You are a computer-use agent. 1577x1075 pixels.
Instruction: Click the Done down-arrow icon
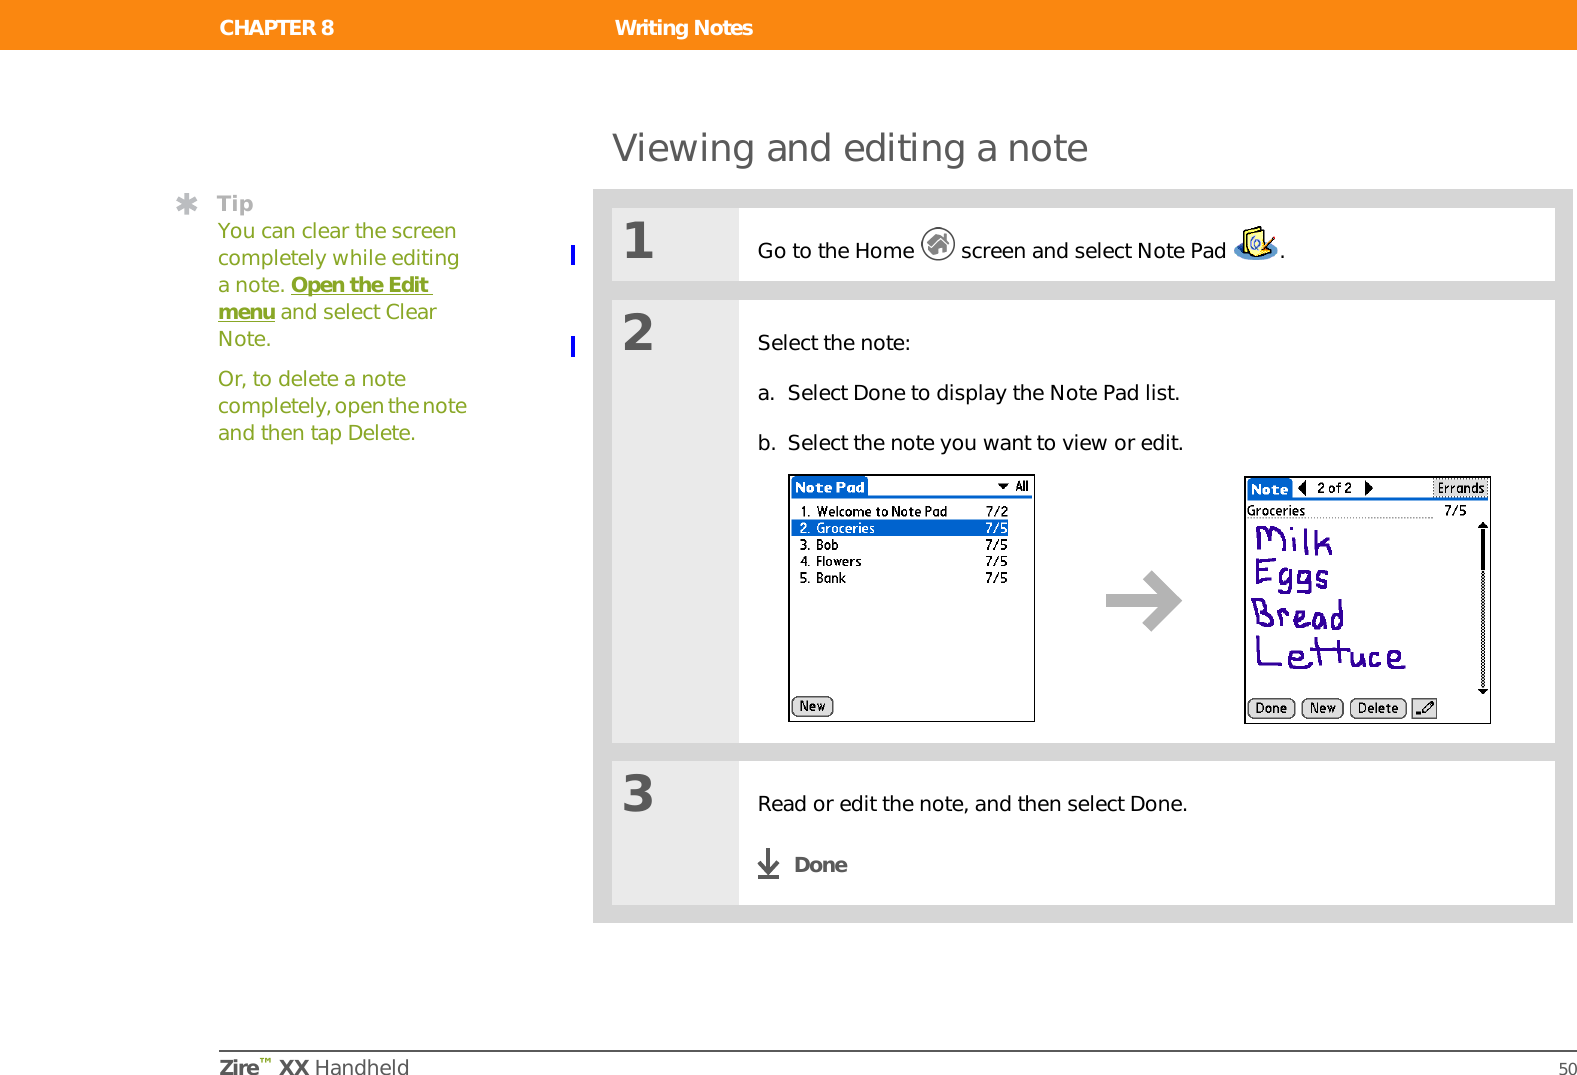tap(768, 864)
